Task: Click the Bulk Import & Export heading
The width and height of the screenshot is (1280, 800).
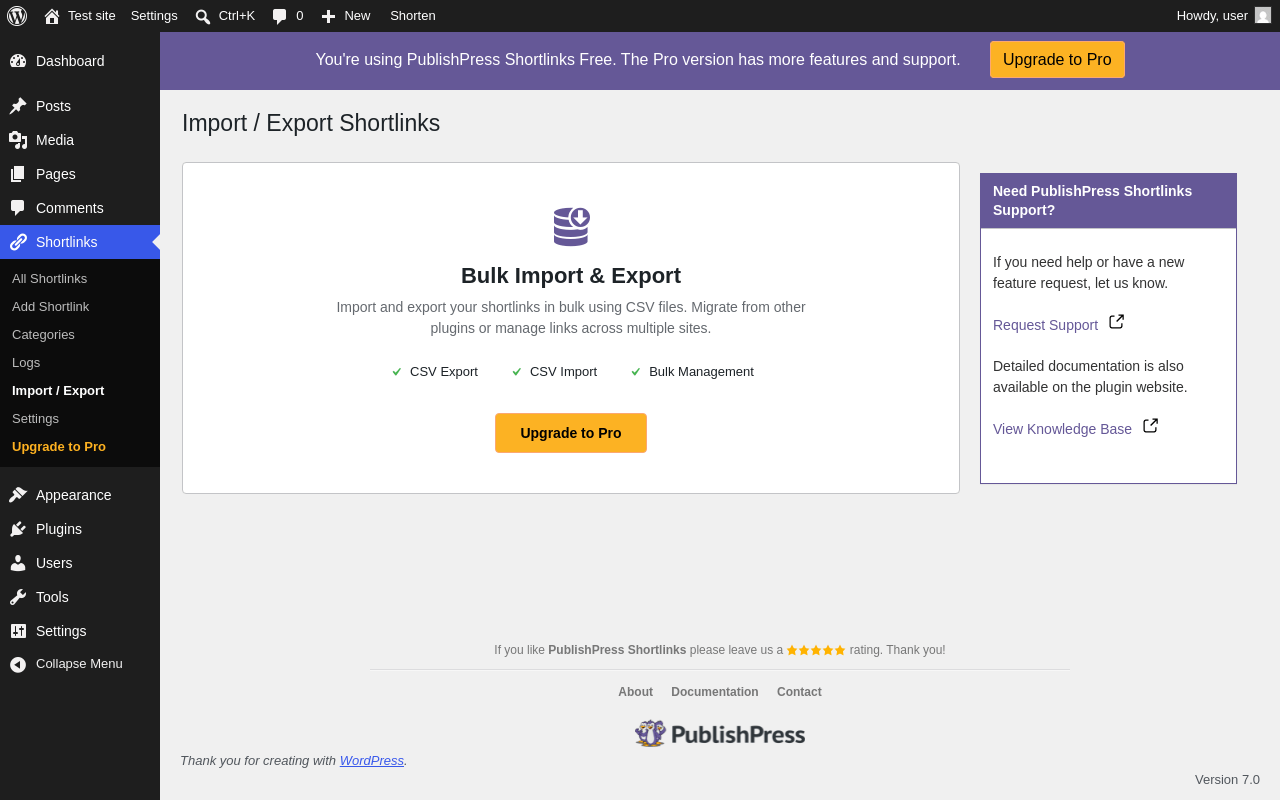Action: pos(571,276)
